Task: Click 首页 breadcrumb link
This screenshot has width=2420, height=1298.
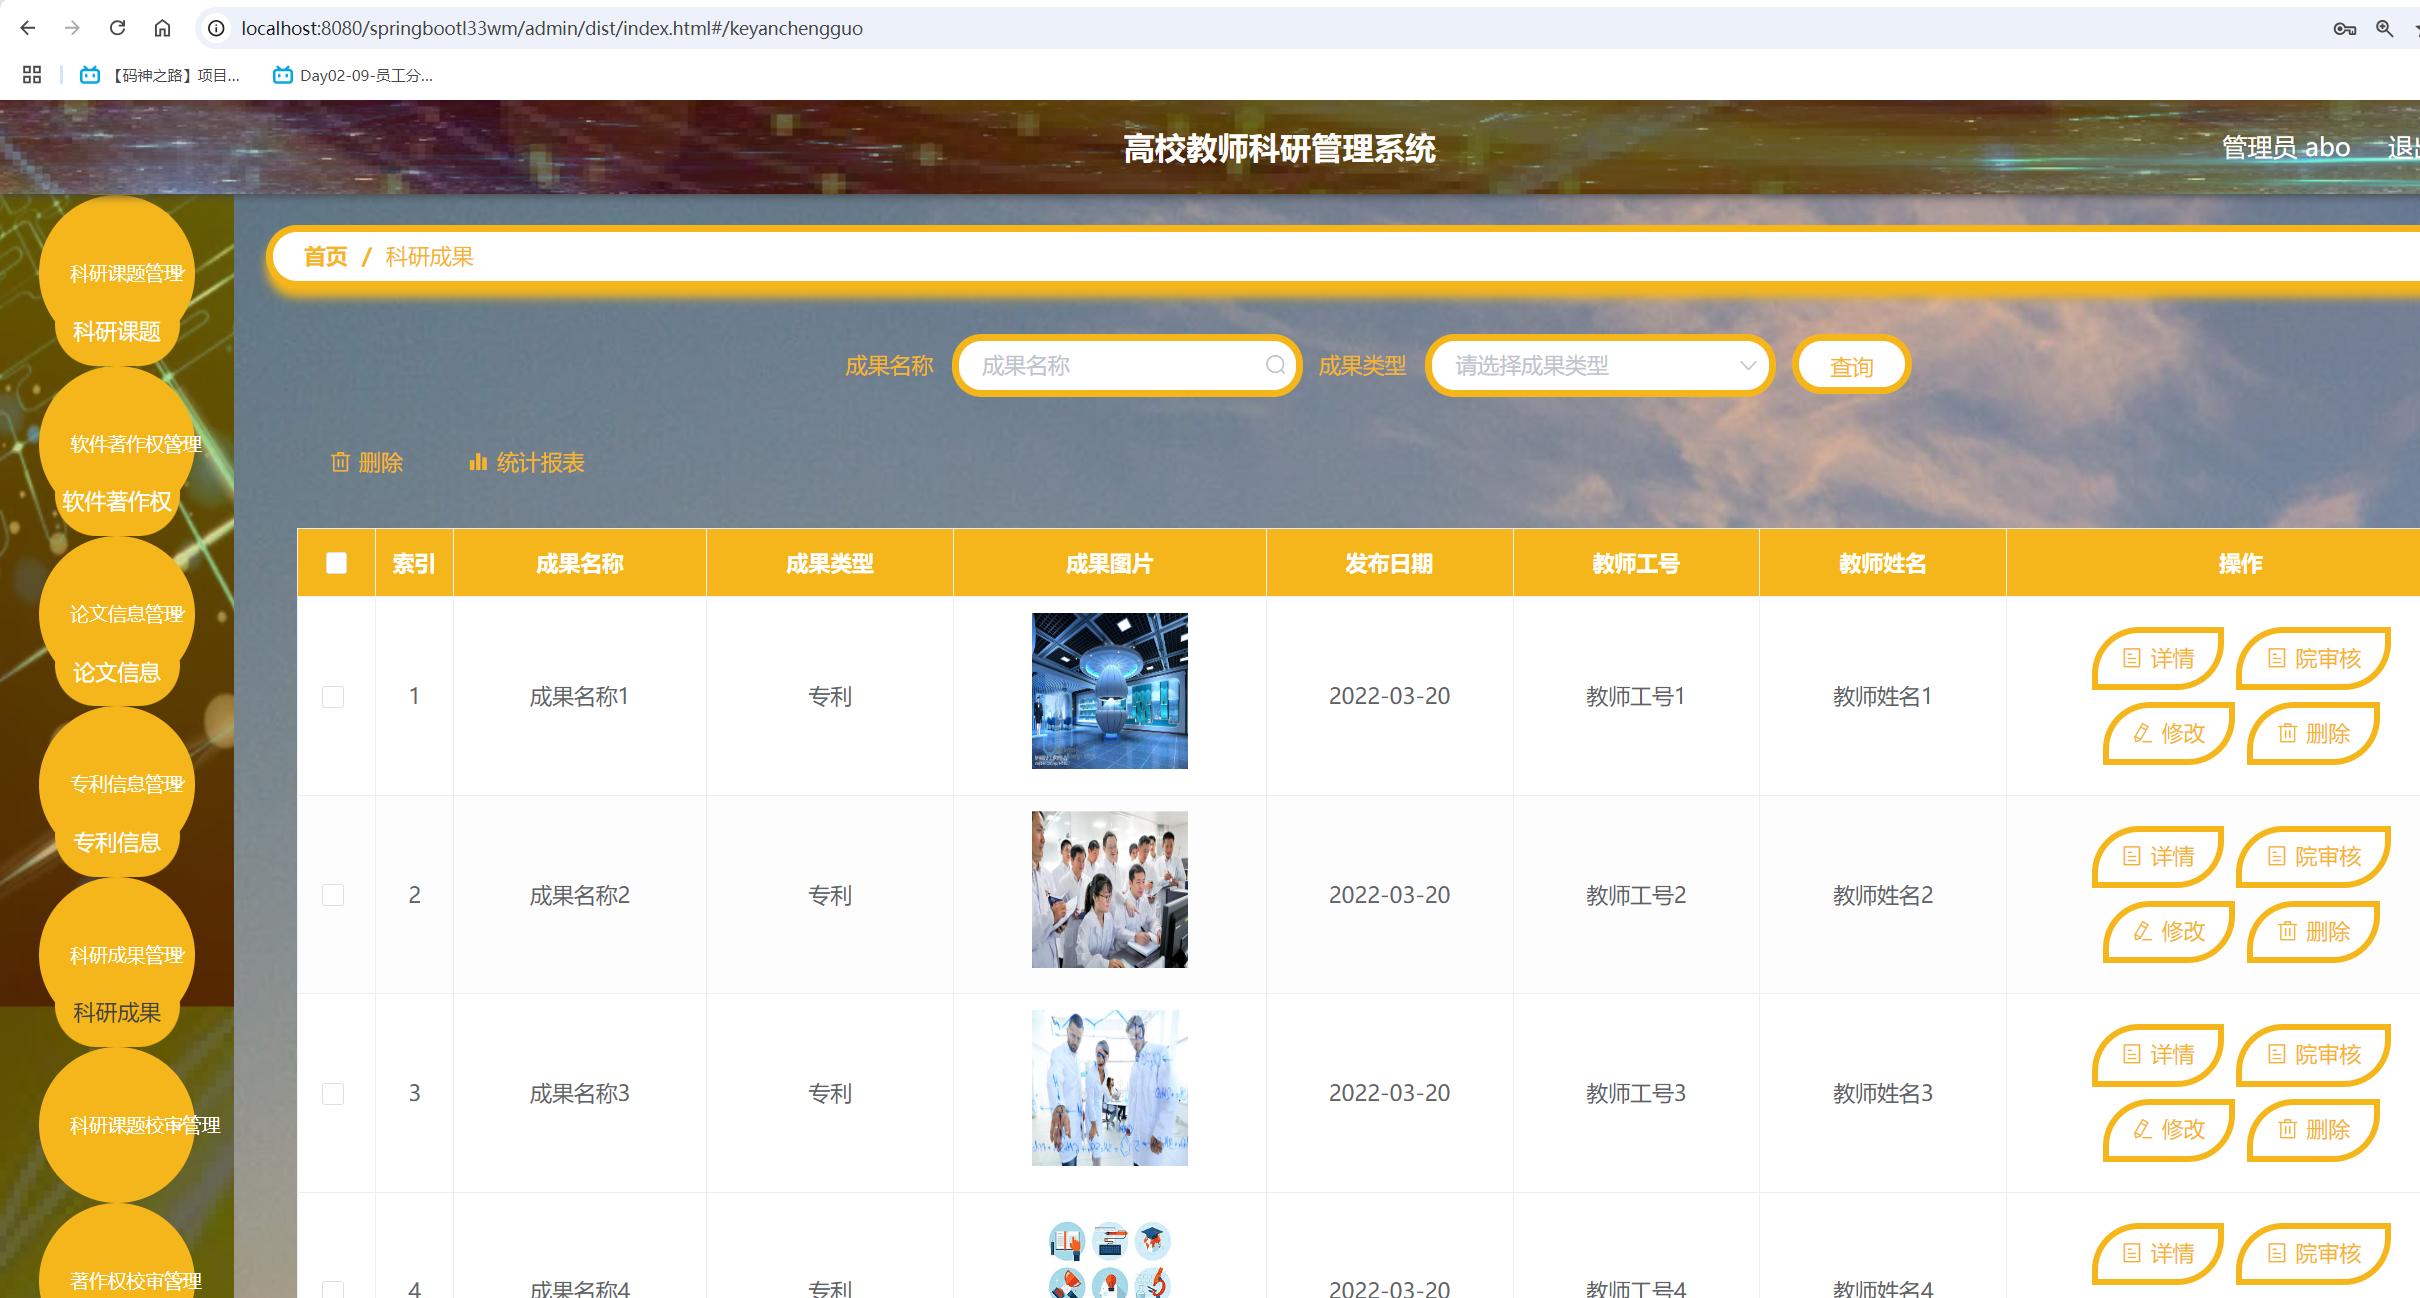Action: tap(325, 257)
